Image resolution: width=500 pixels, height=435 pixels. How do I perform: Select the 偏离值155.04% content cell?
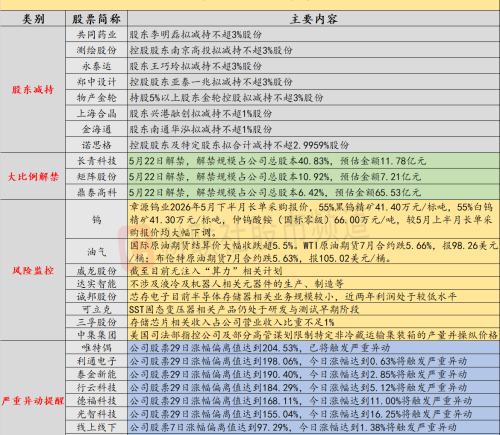(x=314, y=414)
